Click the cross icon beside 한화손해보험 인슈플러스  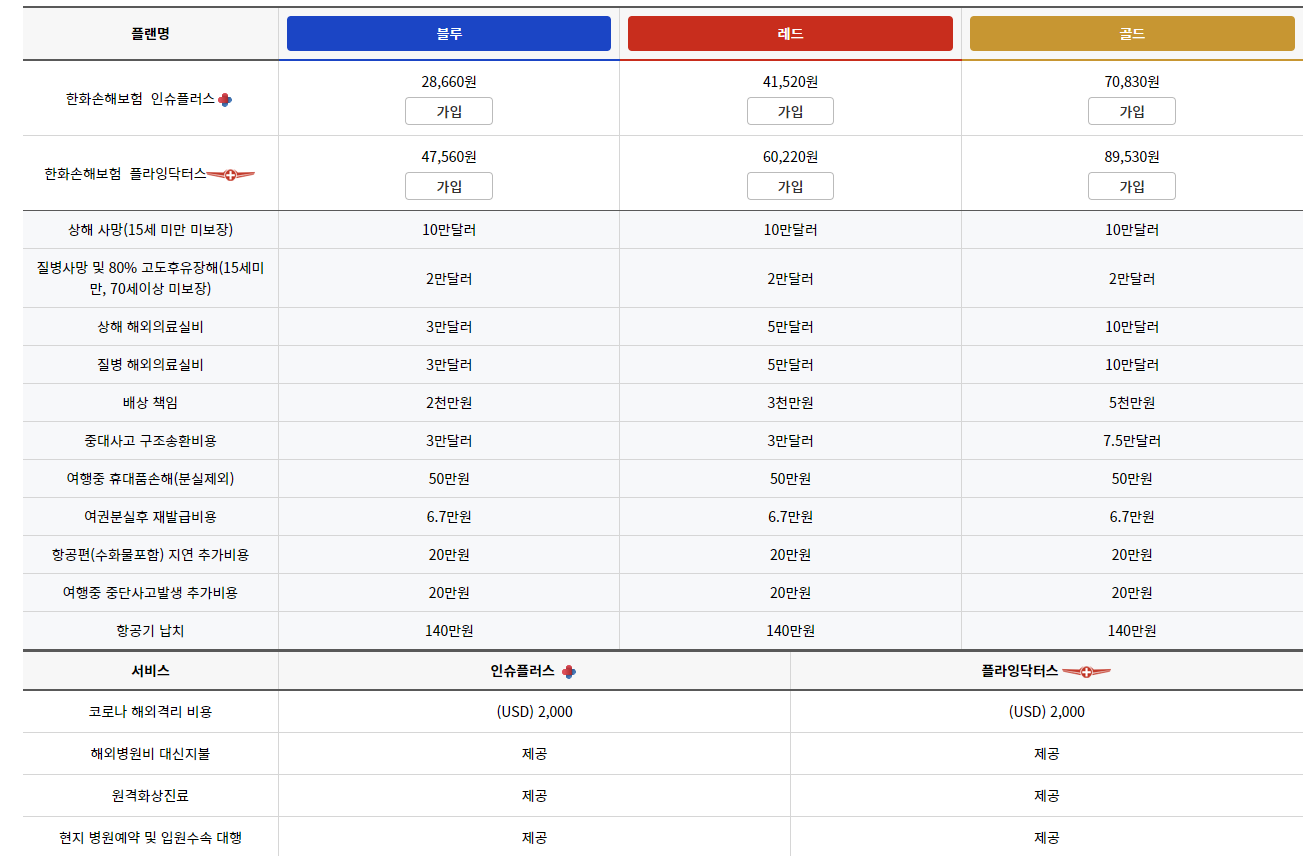[x=225, y=99]
